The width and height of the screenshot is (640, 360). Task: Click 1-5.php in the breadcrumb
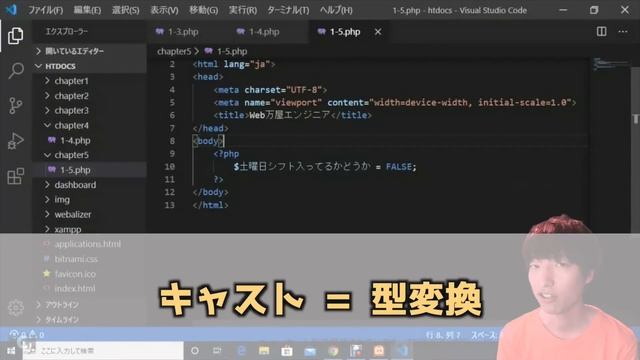(x=232, y=51)
